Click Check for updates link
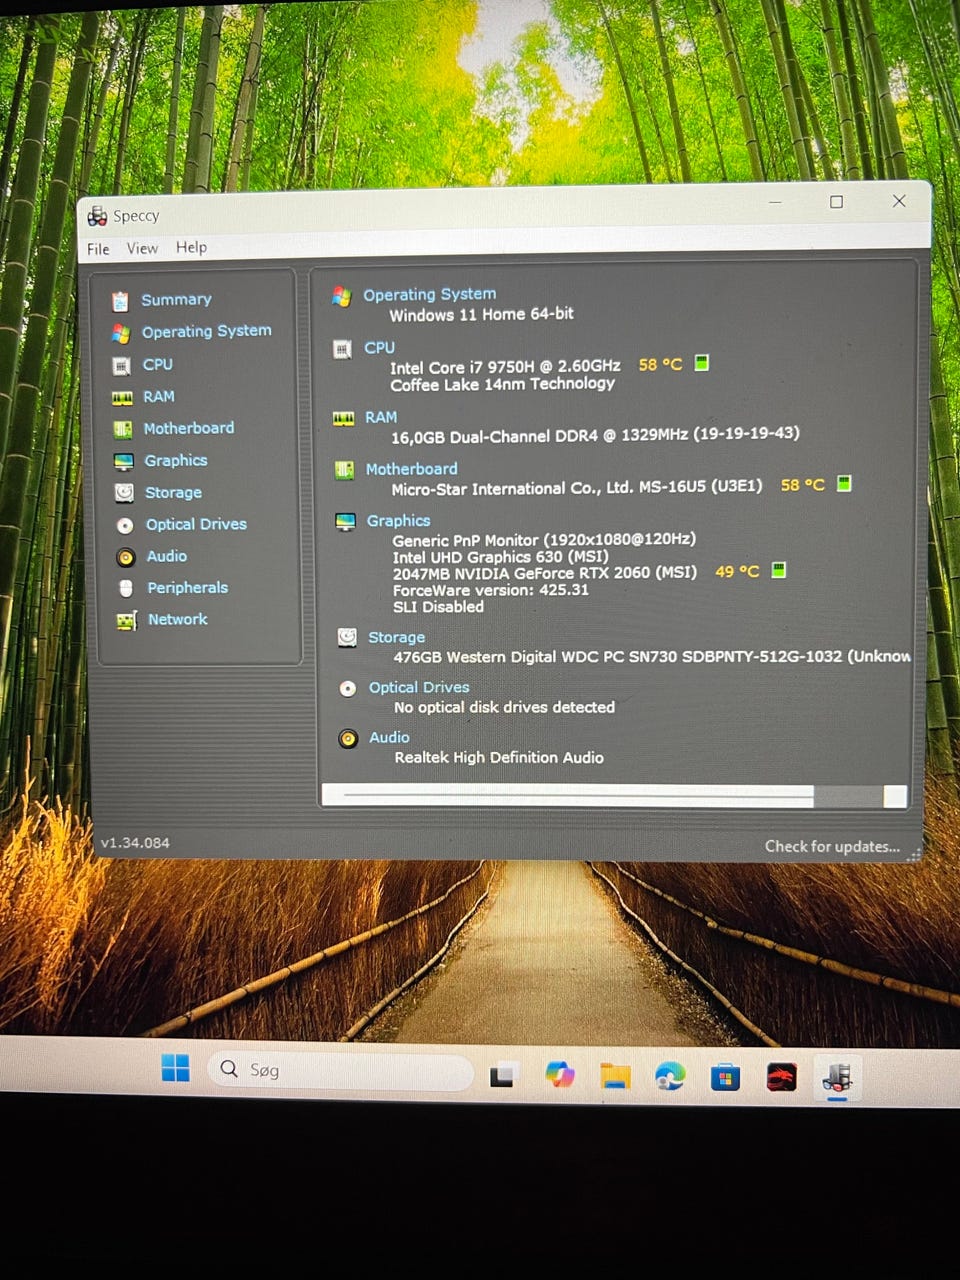The image size is (960, 1280). (x=832, y=846)
